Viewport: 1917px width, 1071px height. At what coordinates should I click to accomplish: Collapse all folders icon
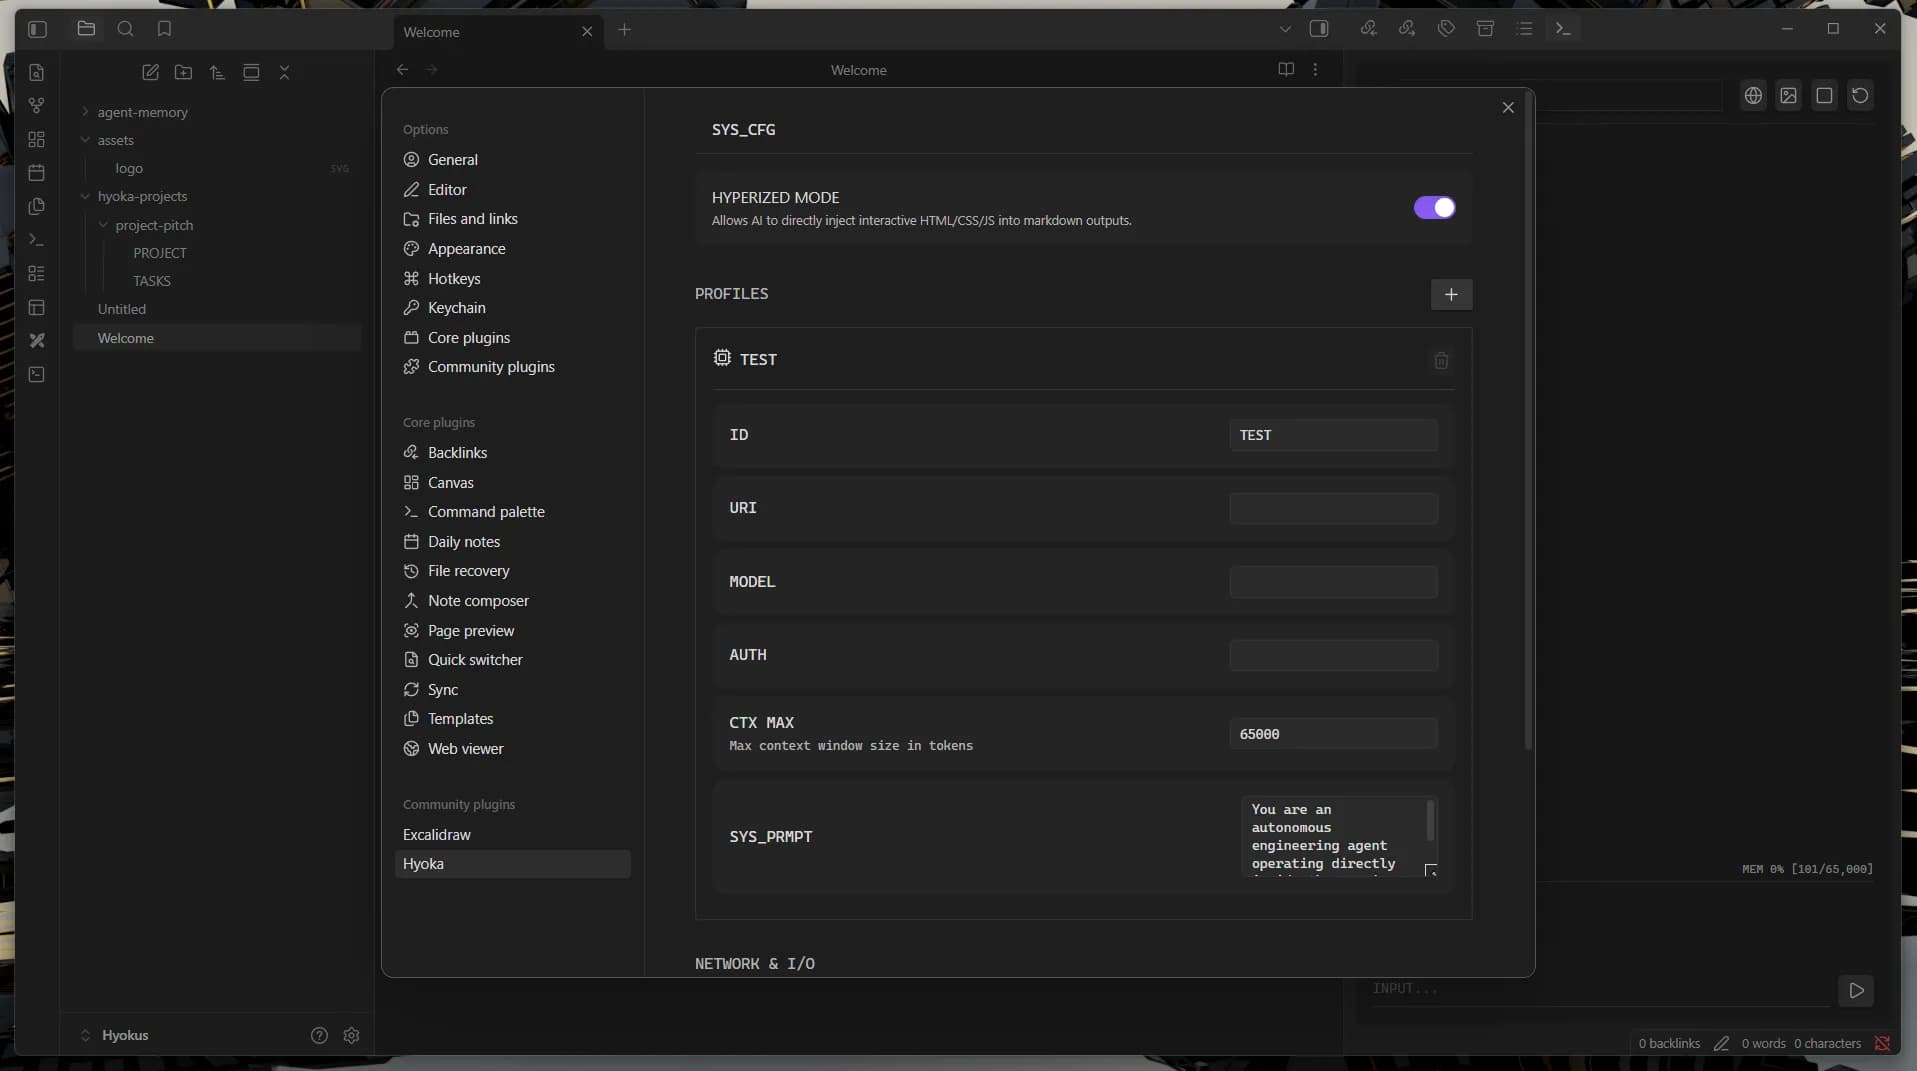click(x=285, y=72)
